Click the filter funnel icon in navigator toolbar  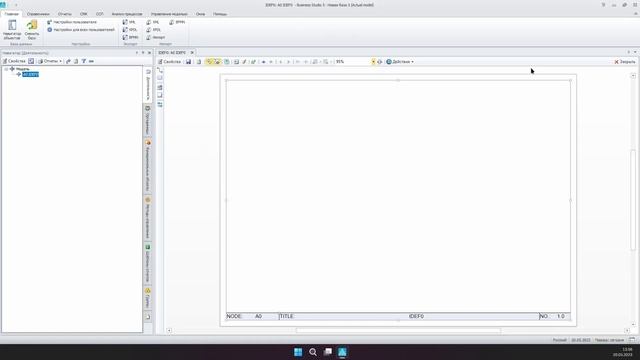tap(84, 61)
